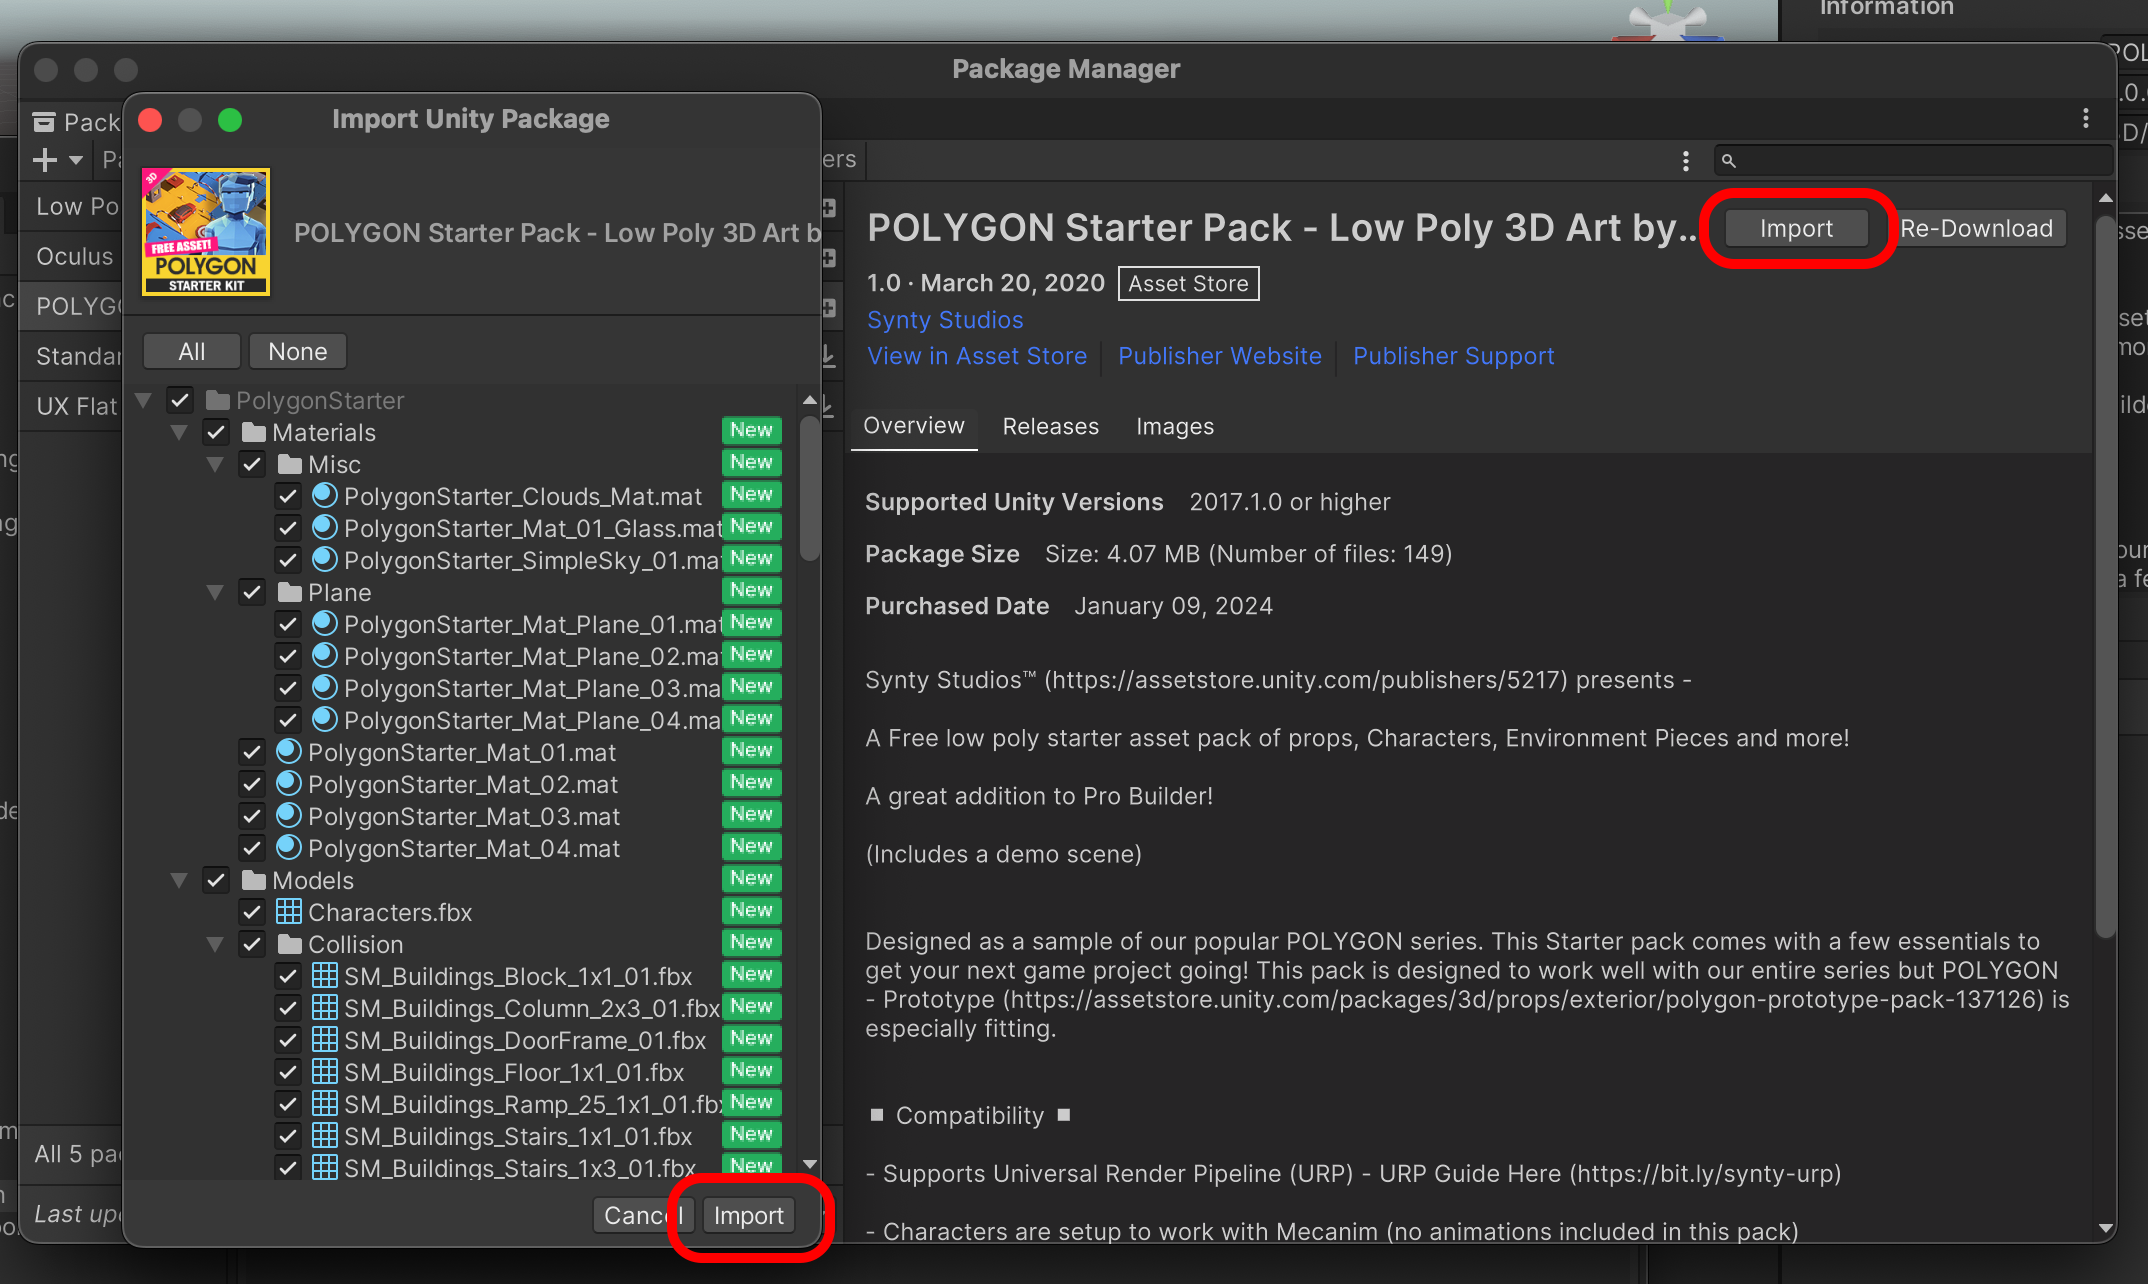Click the POLYGON Starter Kit package thumbnail
The image size is (2148, 1284).
tap(206, 232)
